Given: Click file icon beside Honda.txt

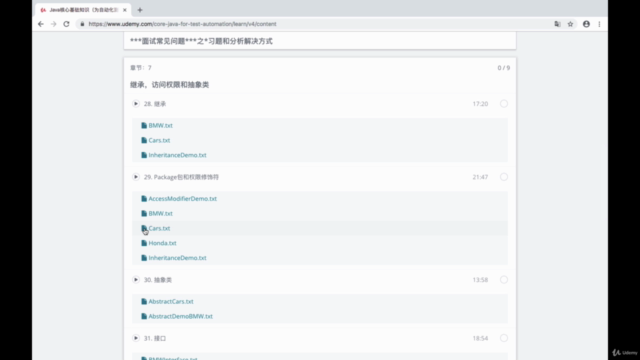Looking at the screenshot, I should (x=144, y=243).
